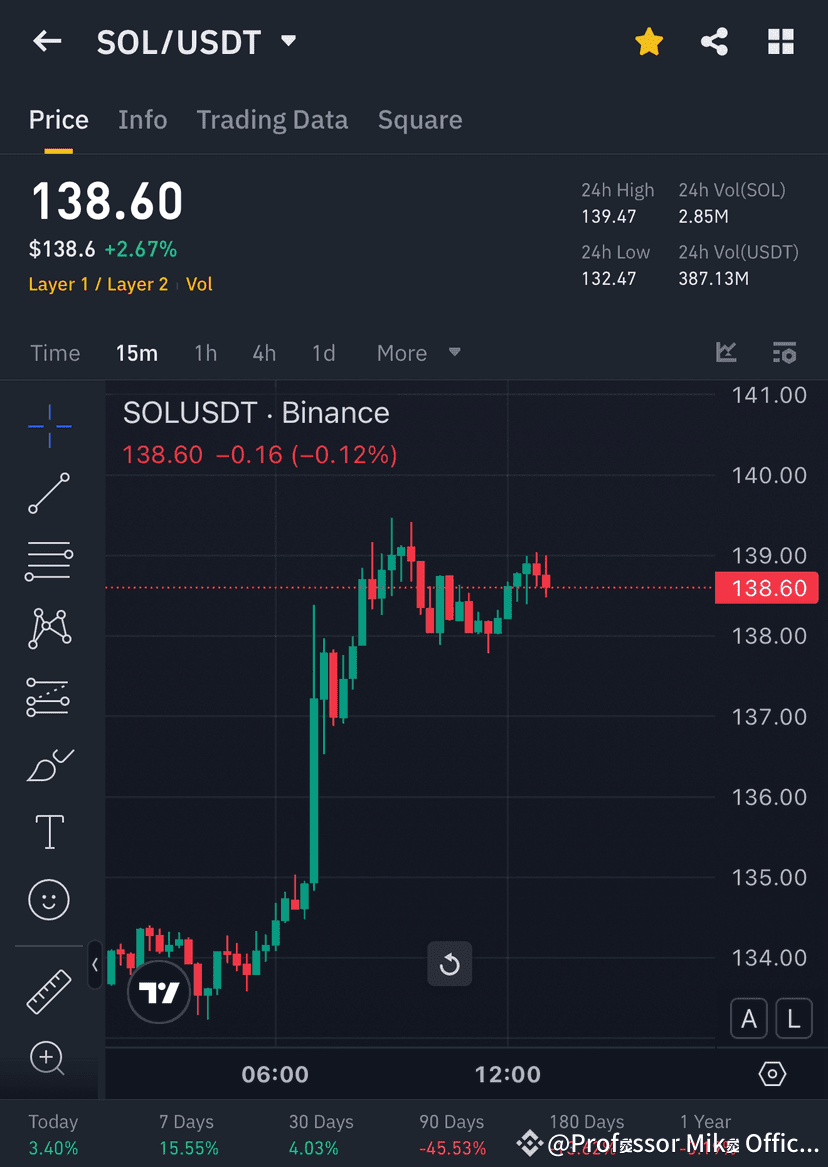Viewport: 828px width, 1167px height.
Task: Select the XABCD pattern tool
Action: coord(50,629)
